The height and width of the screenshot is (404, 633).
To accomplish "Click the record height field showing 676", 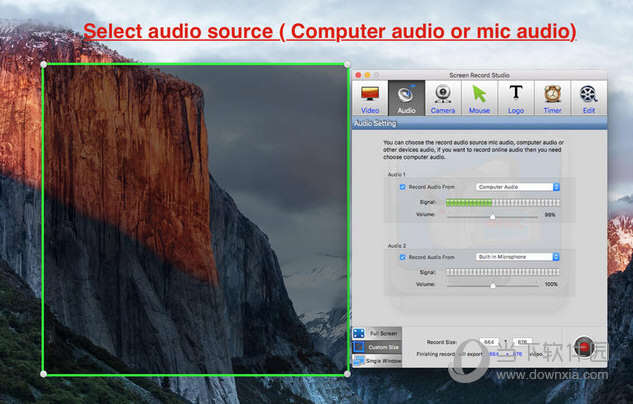I will (522, 342).
